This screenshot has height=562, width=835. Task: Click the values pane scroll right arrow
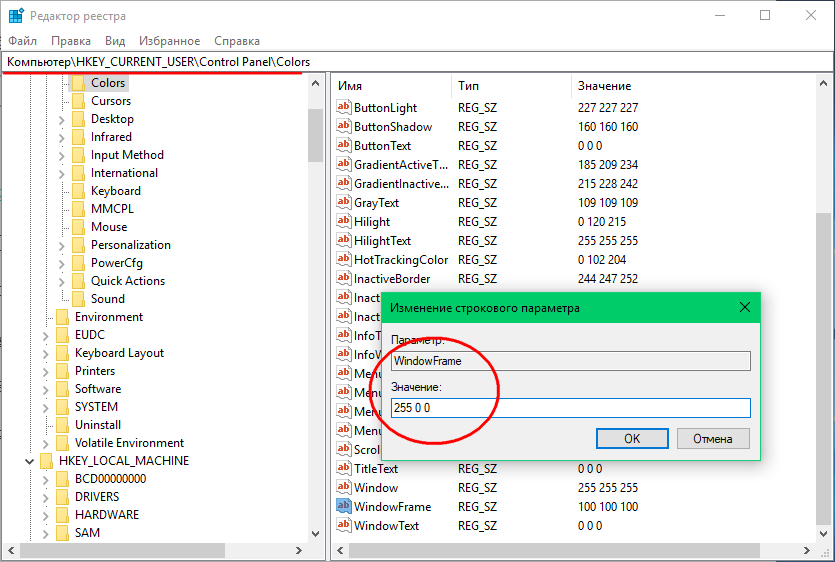pos(807,551)
